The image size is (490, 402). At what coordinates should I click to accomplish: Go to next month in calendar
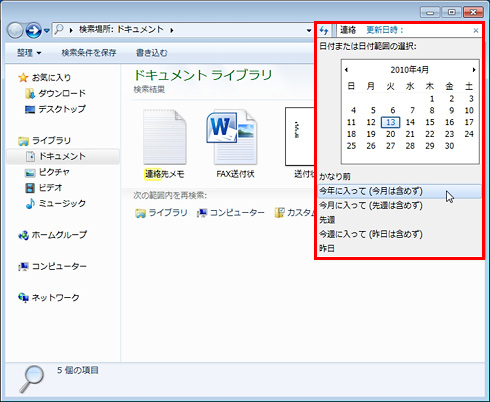point(474,70)
